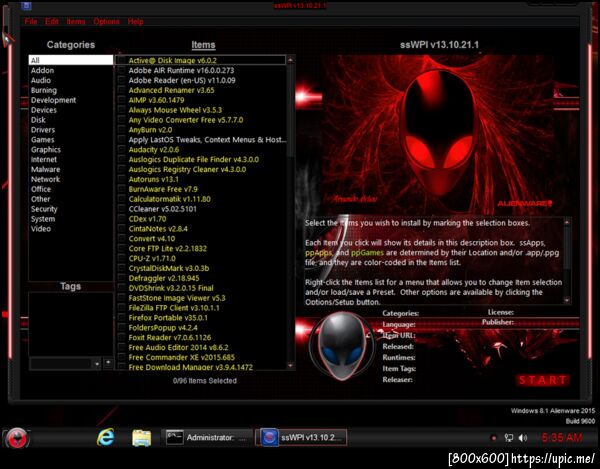The image size is (600, 469).
Task: Click the items list scroll up arrow
Action: 290,60
